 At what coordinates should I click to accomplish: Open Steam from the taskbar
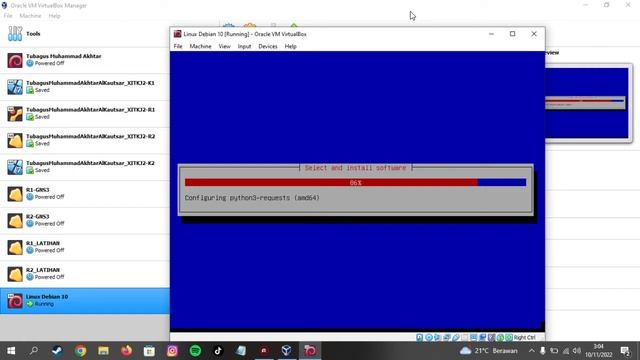click(x=57, y=351)
